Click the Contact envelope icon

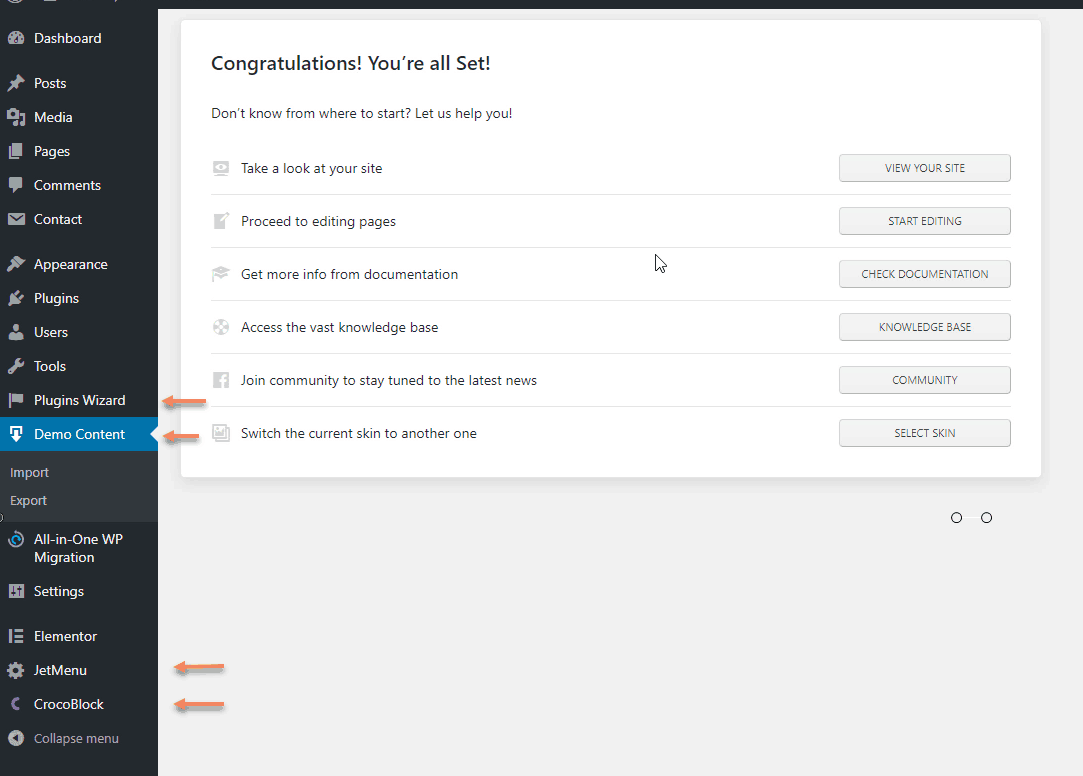(16, 220)
